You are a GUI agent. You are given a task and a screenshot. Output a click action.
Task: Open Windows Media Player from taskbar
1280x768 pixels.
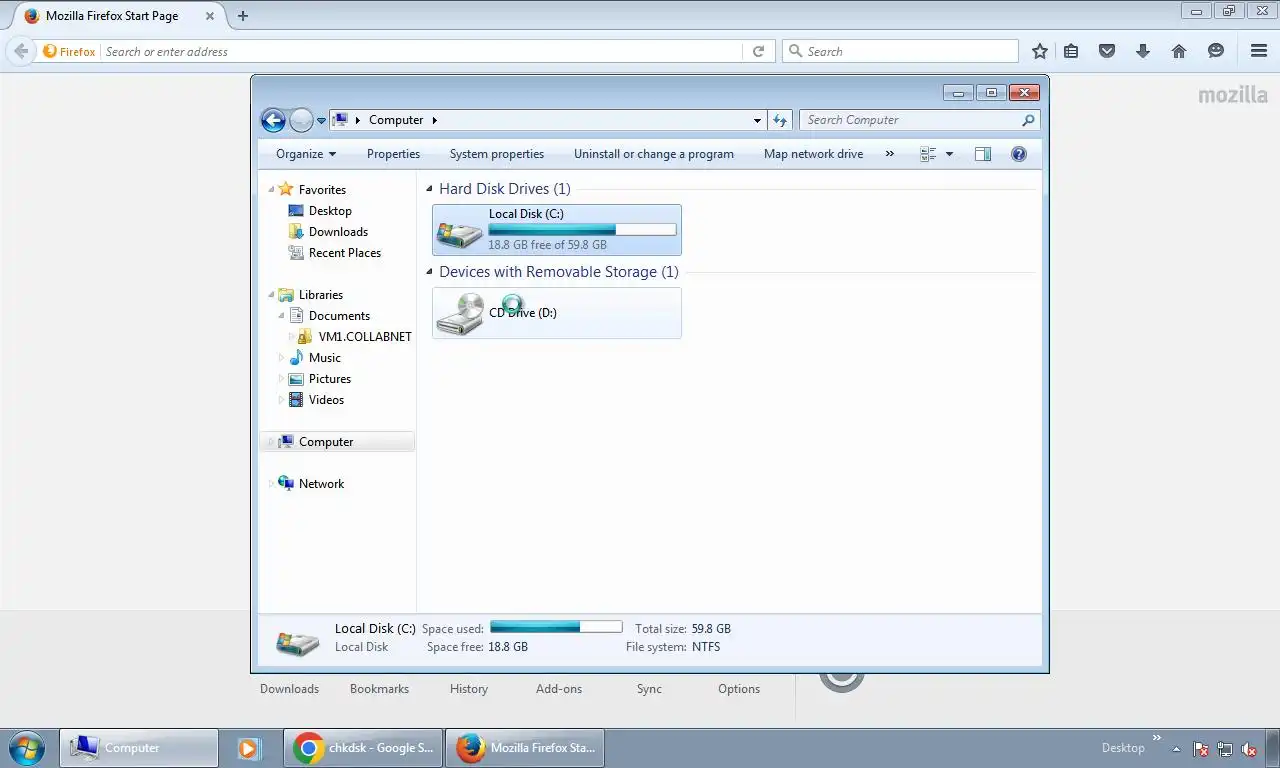click(249, 748)
